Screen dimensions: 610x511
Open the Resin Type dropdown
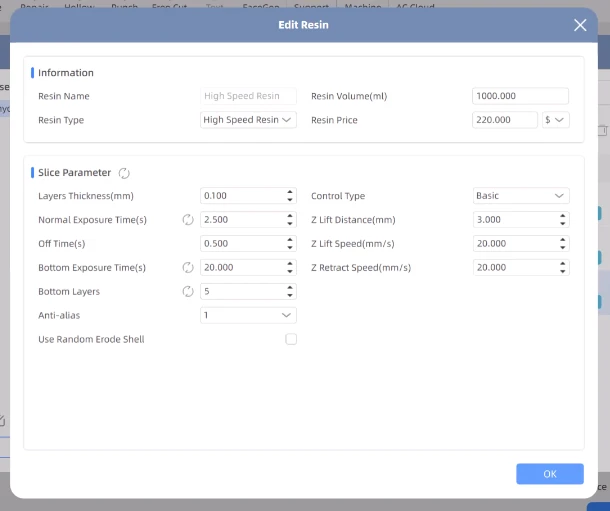(248, 120)
